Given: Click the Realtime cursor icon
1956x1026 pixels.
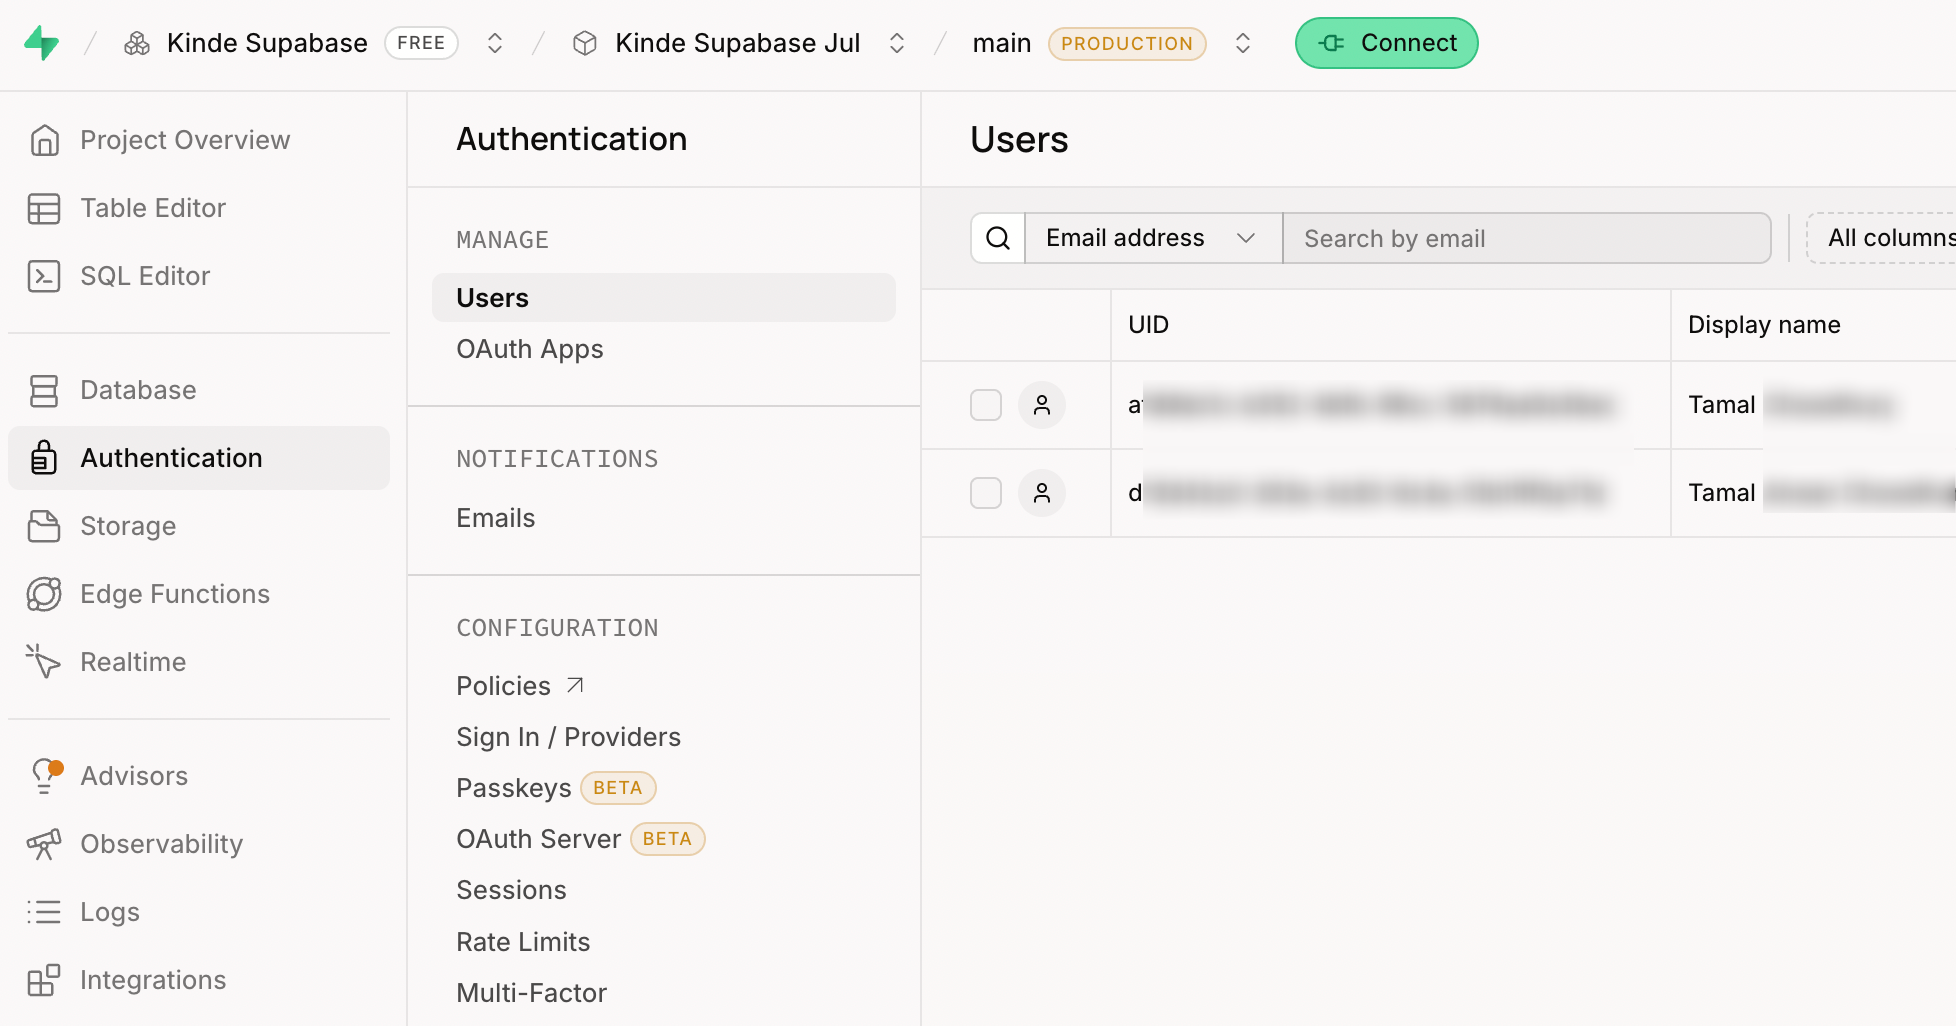Looking at the screenshot, I should (x=44, y=661).
